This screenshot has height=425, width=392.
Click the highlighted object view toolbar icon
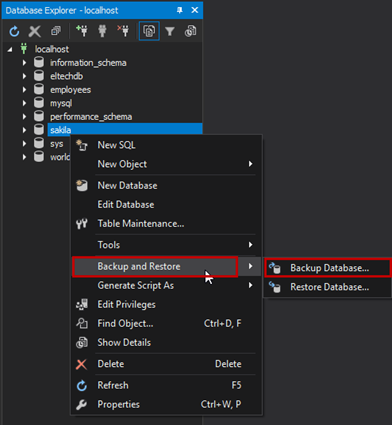(149, 31)
